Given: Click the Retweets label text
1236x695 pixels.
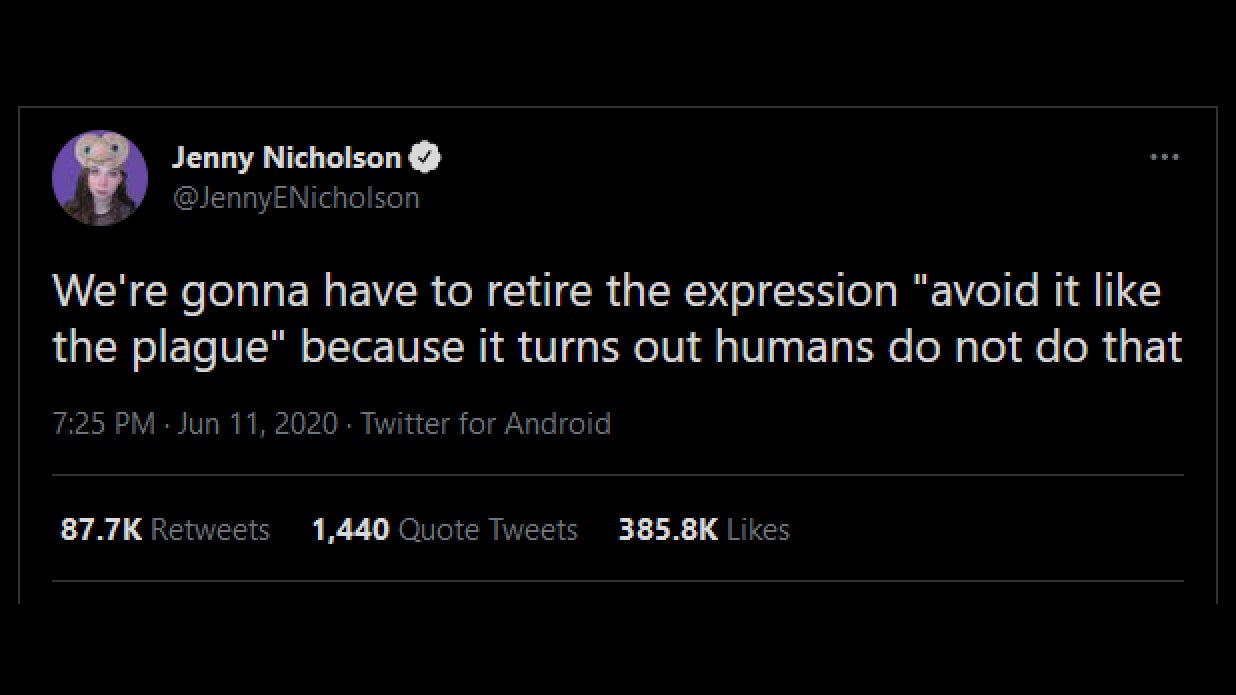Looking at the screenshot, I should (210, 529).
